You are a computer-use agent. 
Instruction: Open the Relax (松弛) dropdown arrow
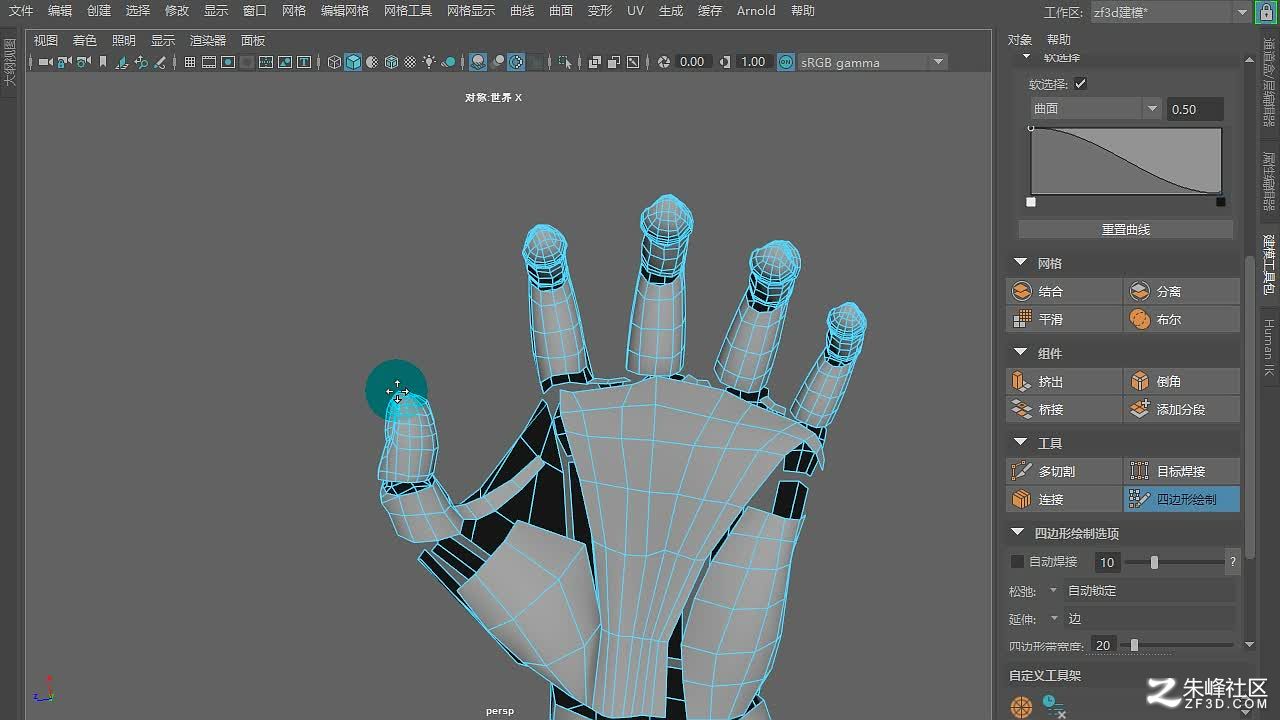[1053, 591]
